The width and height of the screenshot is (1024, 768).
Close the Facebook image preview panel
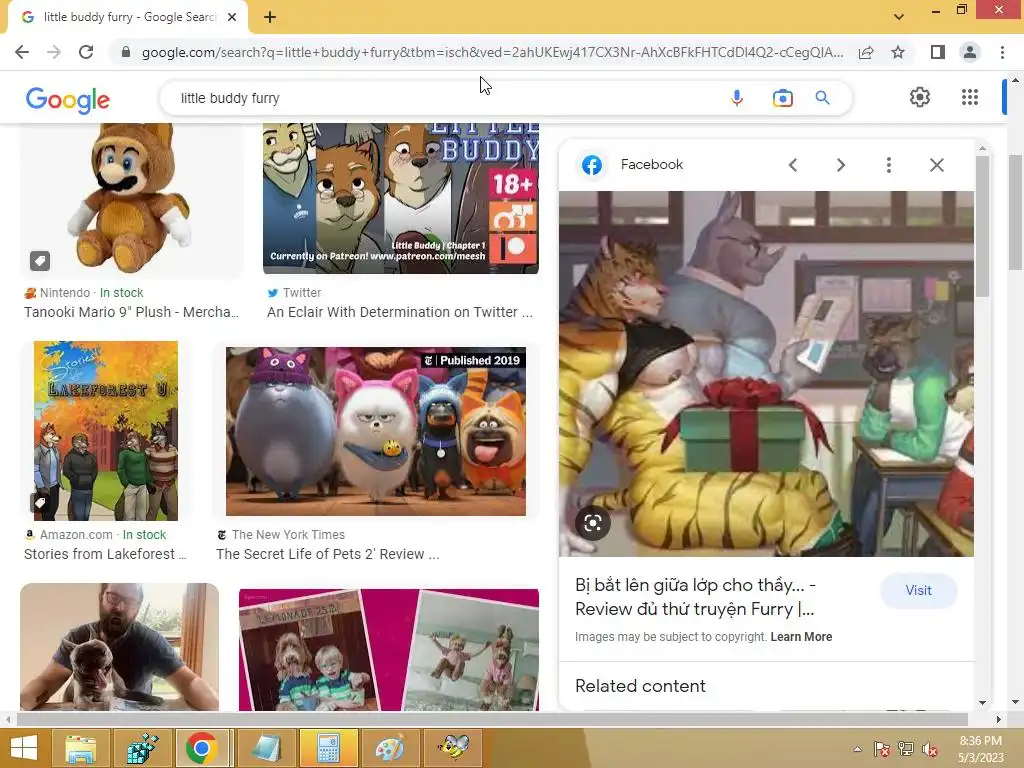[936, 165]
